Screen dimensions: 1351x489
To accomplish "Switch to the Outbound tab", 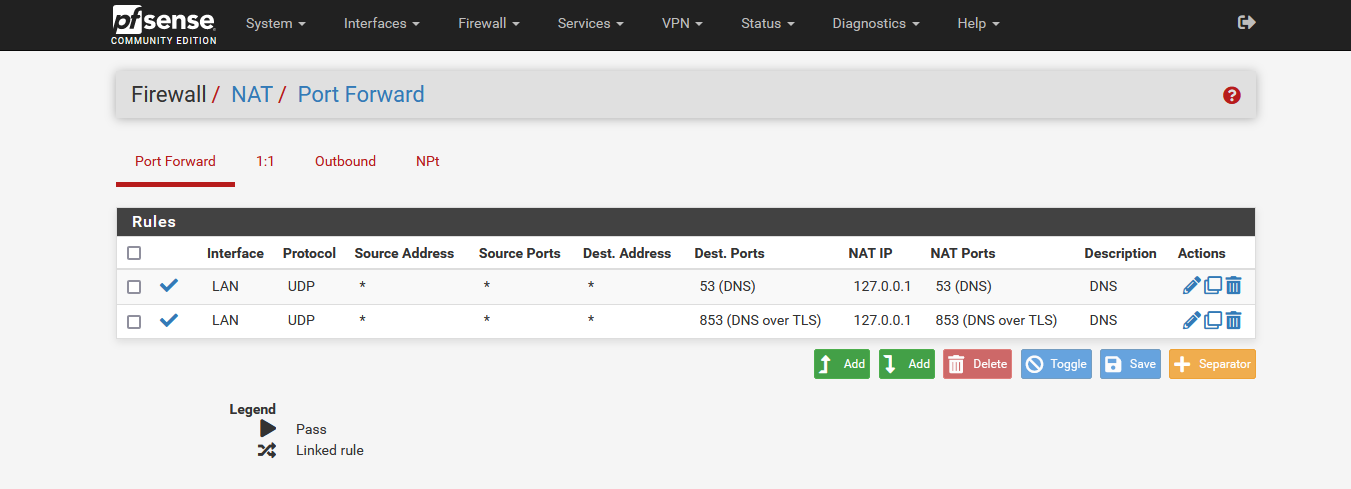I will [345, 161].
